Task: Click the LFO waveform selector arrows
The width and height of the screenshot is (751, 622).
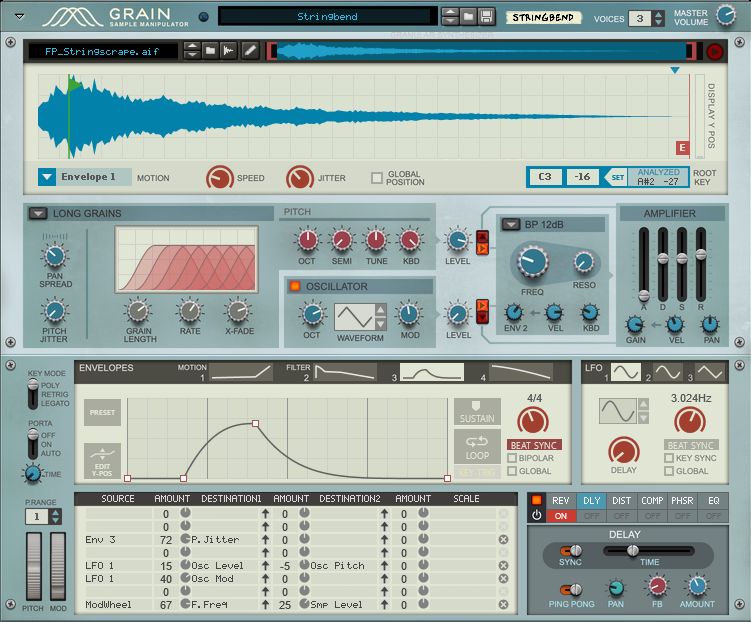Action: (x=643, y=411)
